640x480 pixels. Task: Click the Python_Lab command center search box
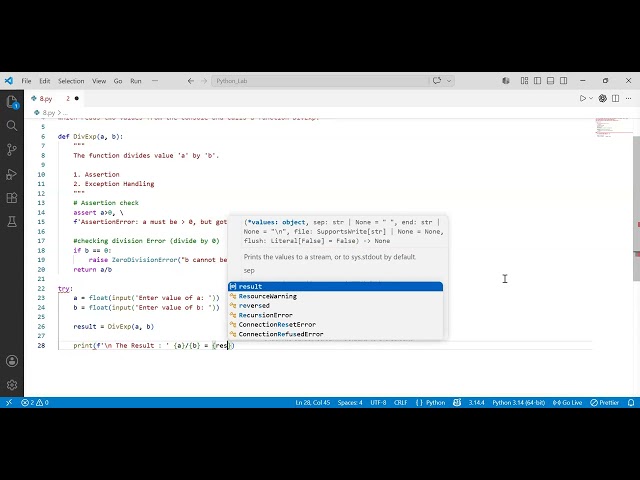click(x=320, y=81)
